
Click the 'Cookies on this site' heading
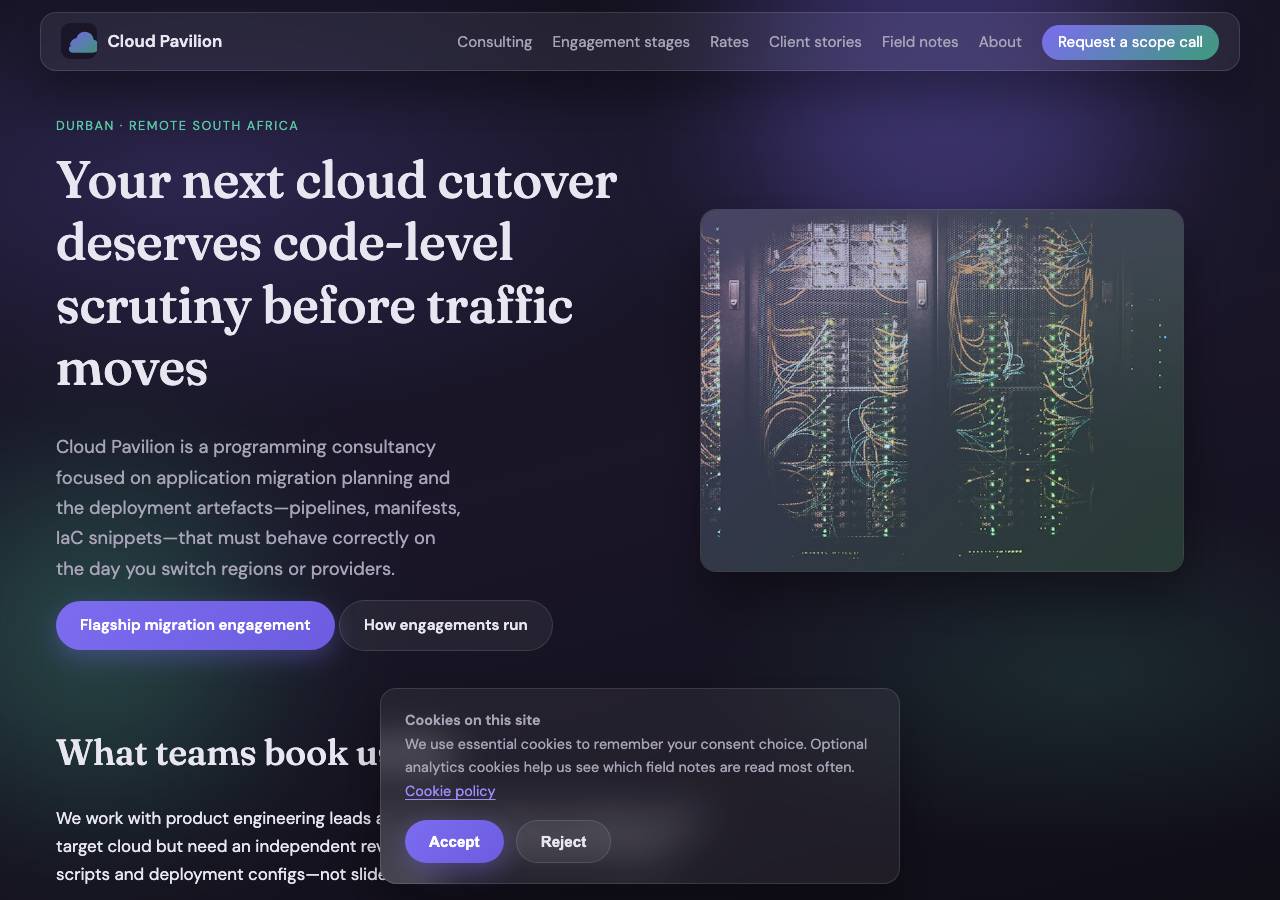[472, 720]
